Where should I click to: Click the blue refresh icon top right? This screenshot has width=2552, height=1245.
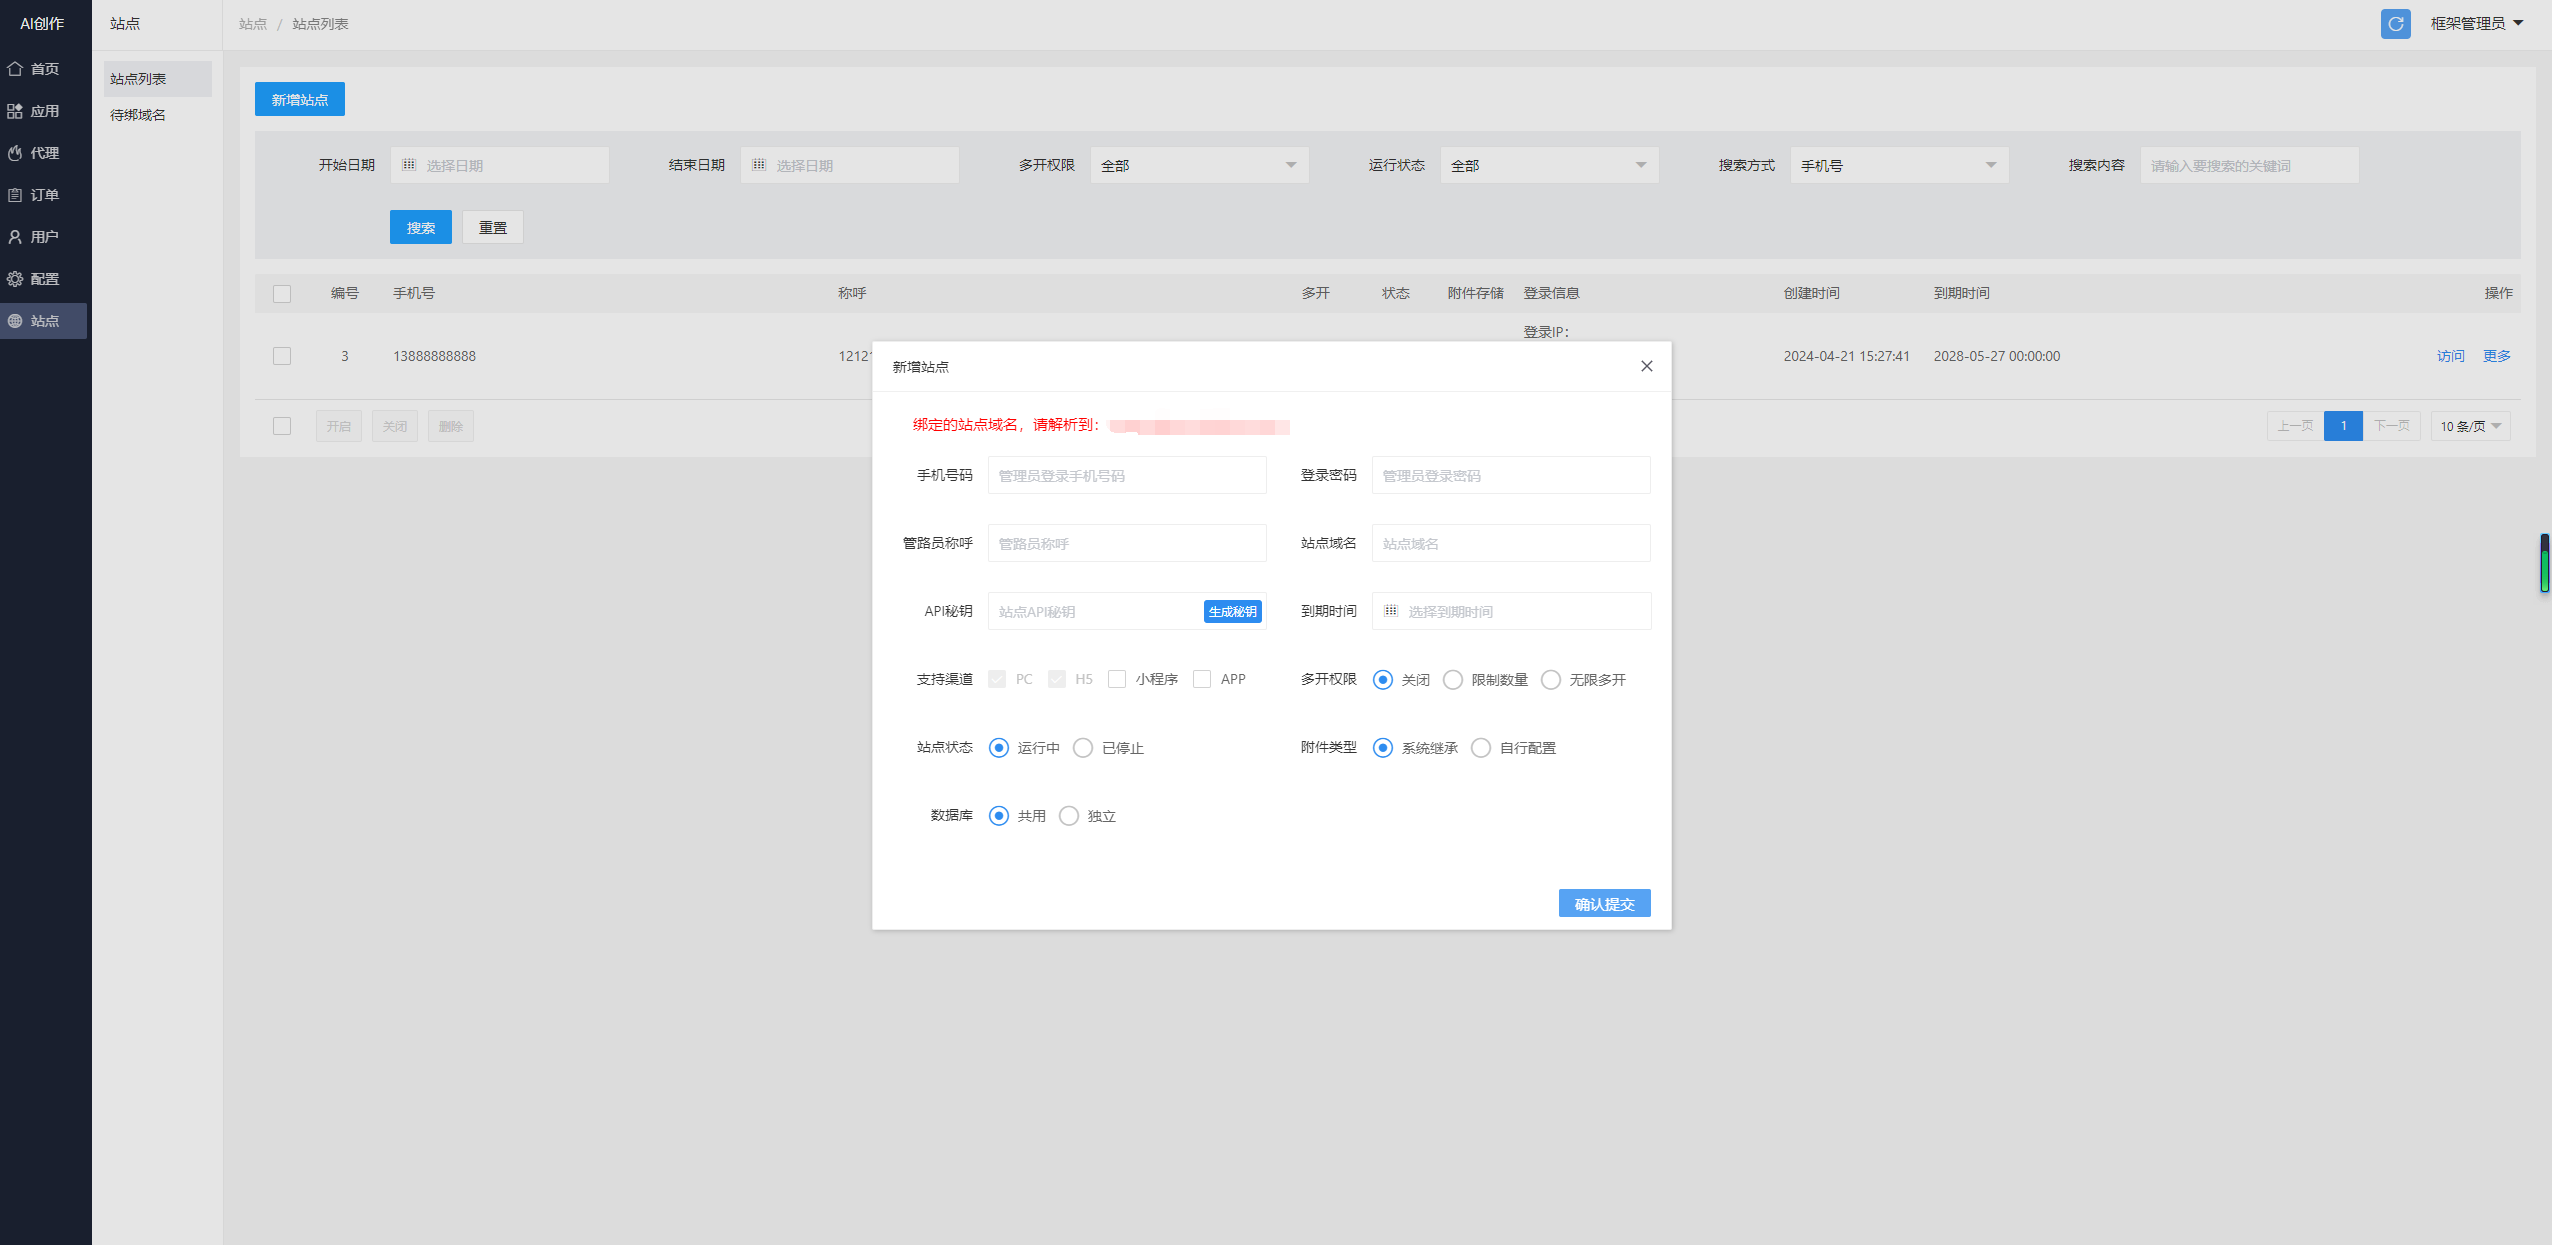coord(2395,24)
